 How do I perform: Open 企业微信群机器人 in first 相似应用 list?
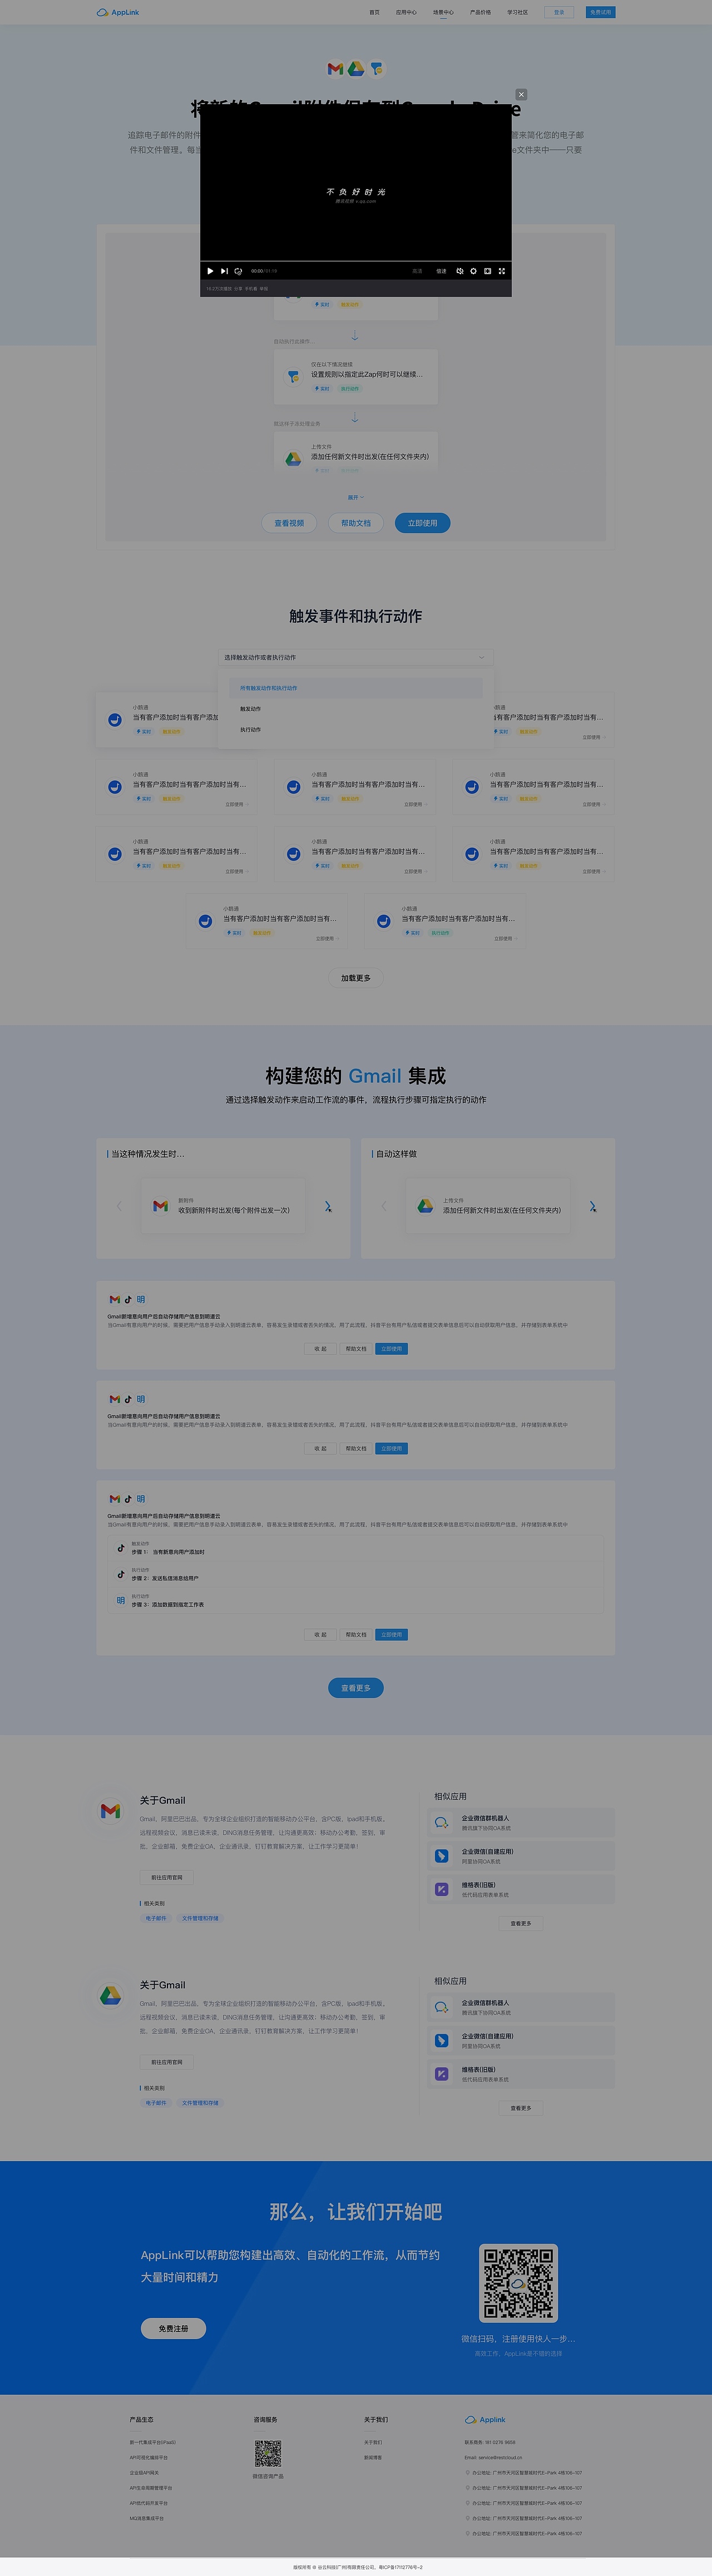(521, 1822)
